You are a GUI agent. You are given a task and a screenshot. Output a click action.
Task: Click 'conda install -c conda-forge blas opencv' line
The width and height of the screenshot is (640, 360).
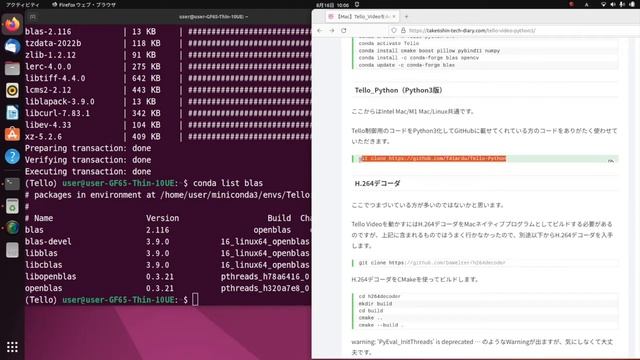point(419,58)
